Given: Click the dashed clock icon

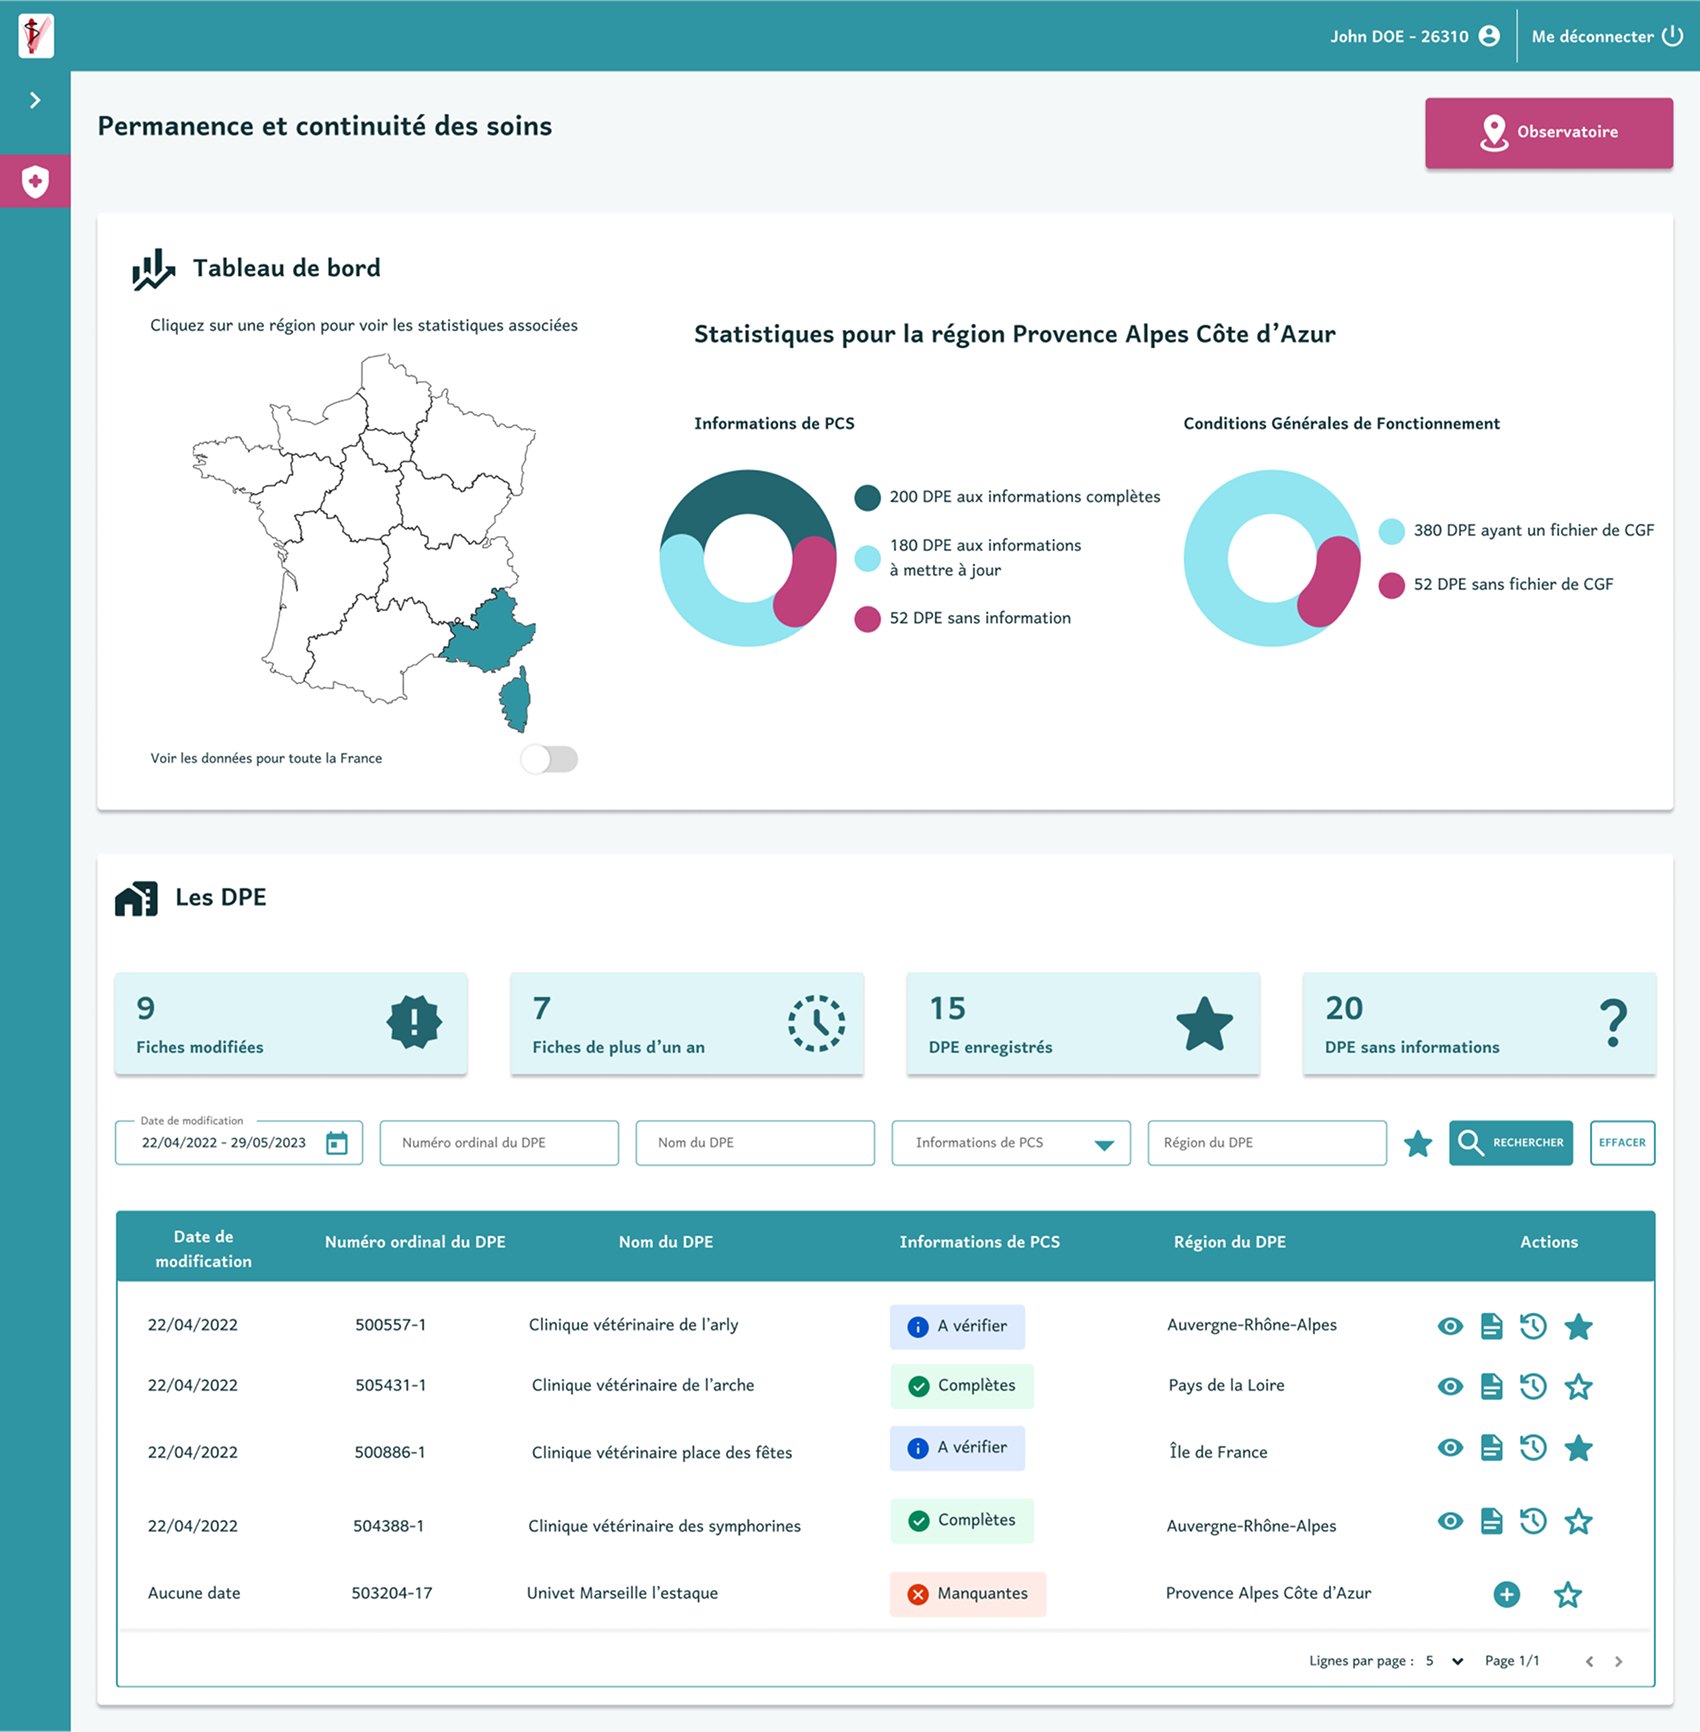Looking at the screenshot, I should (x=816, y=1023).
